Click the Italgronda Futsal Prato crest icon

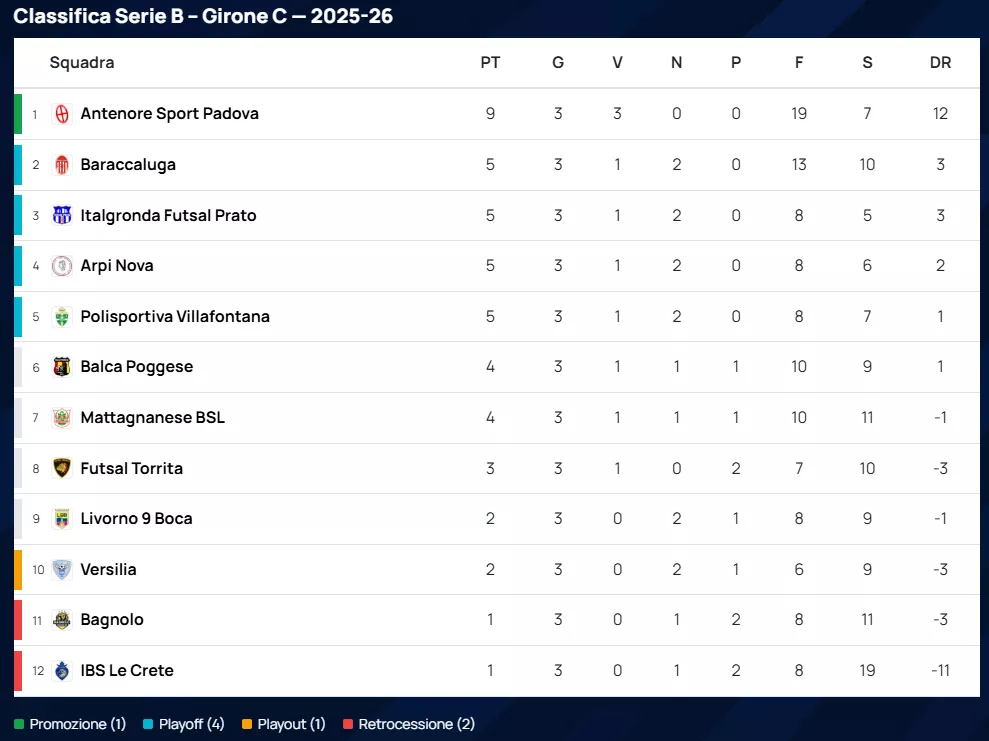point(62,216)
